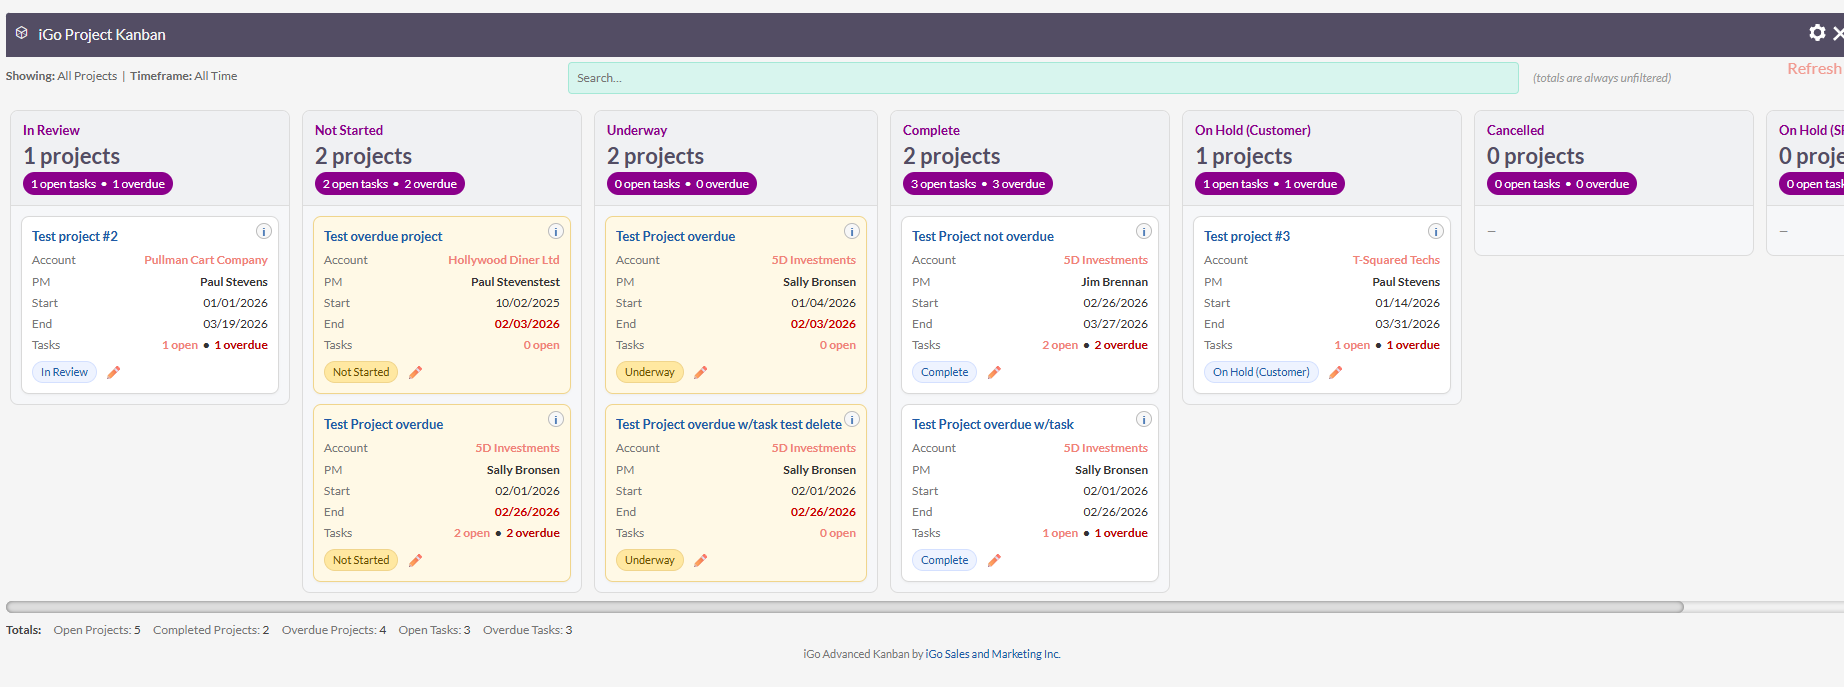Click the Refresh link
The image size is (1844, 687).
coord(1813,69)
